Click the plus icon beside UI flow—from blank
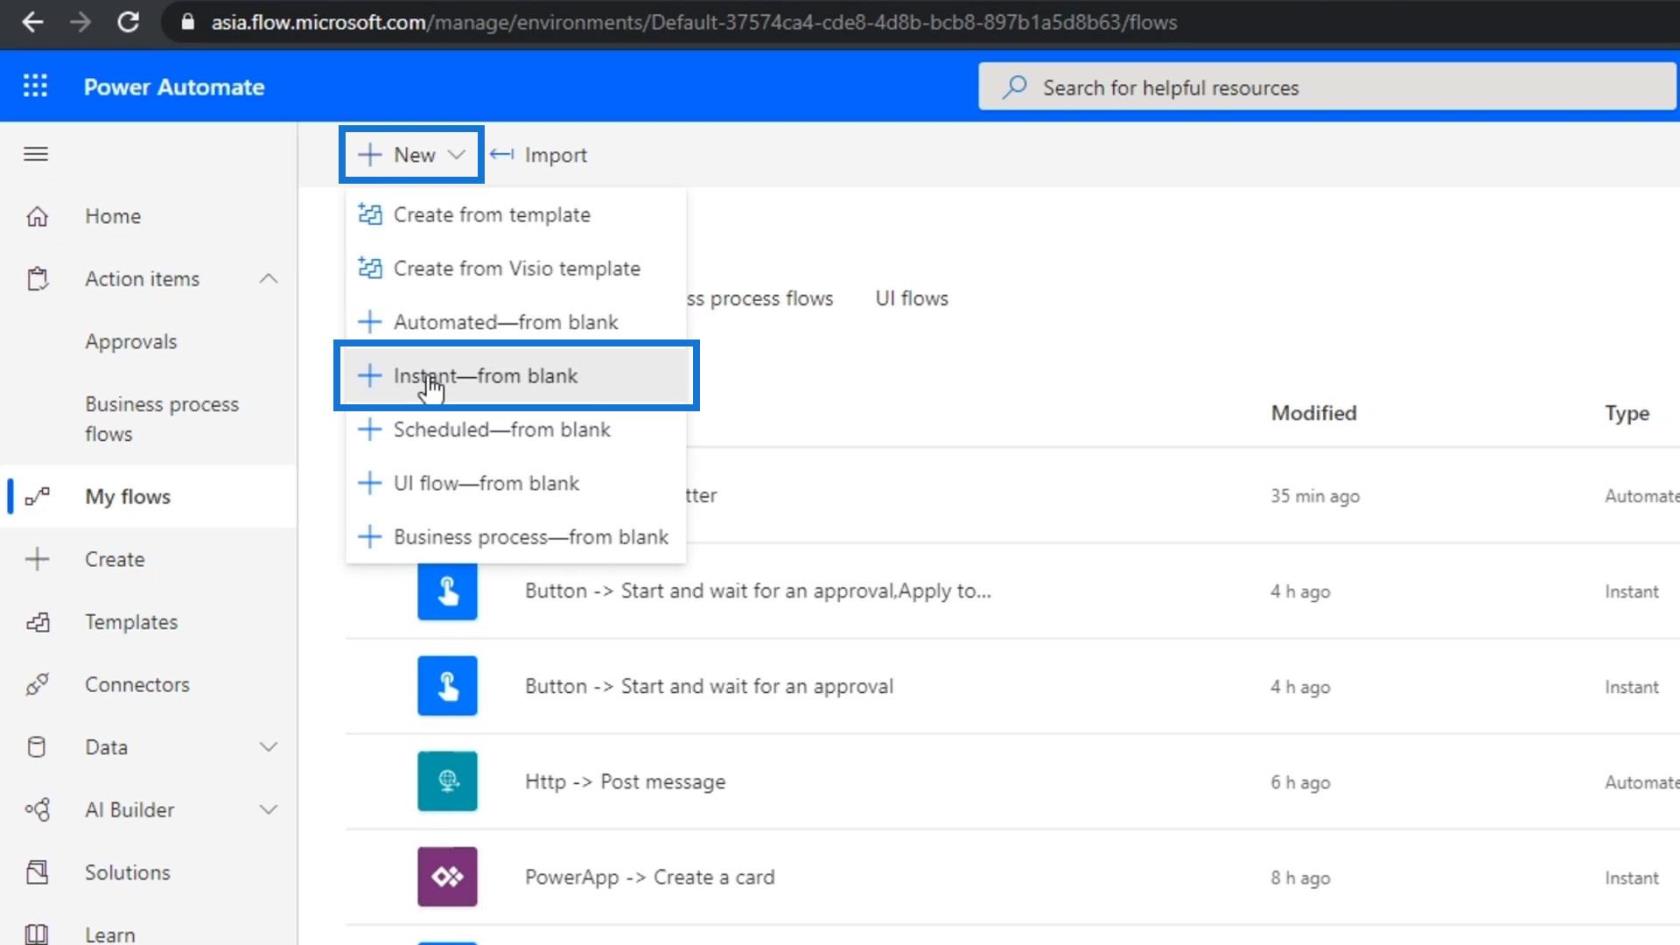The width and height of the screenshot is (1680, 945). click(370, 483)
